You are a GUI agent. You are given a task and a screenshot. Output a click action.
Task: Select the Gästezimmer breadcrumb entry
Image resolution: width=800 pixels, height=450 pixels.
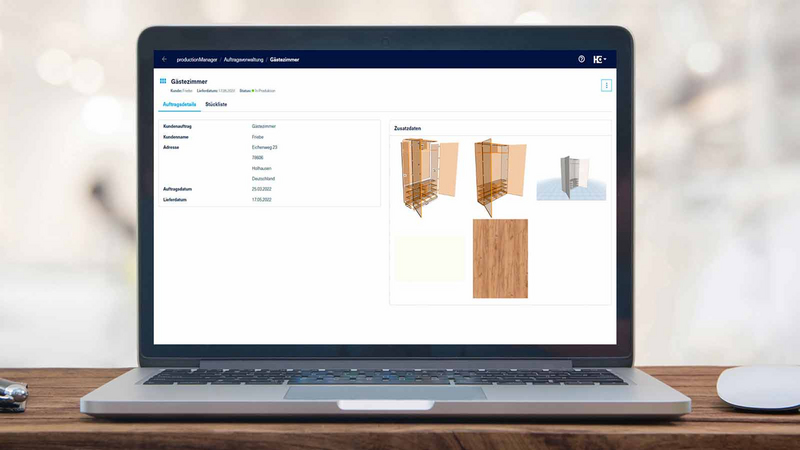[x=284, y=60]
